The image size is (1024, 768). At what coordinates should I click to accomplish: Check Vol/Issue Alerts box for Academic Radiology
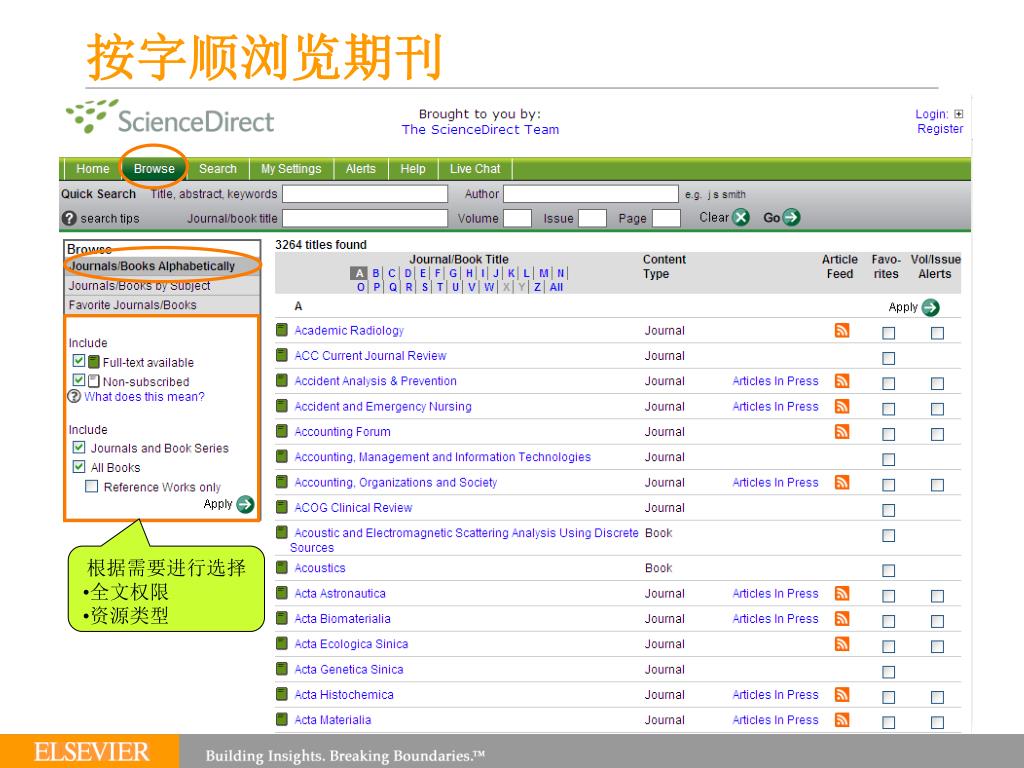coord(937,333)
